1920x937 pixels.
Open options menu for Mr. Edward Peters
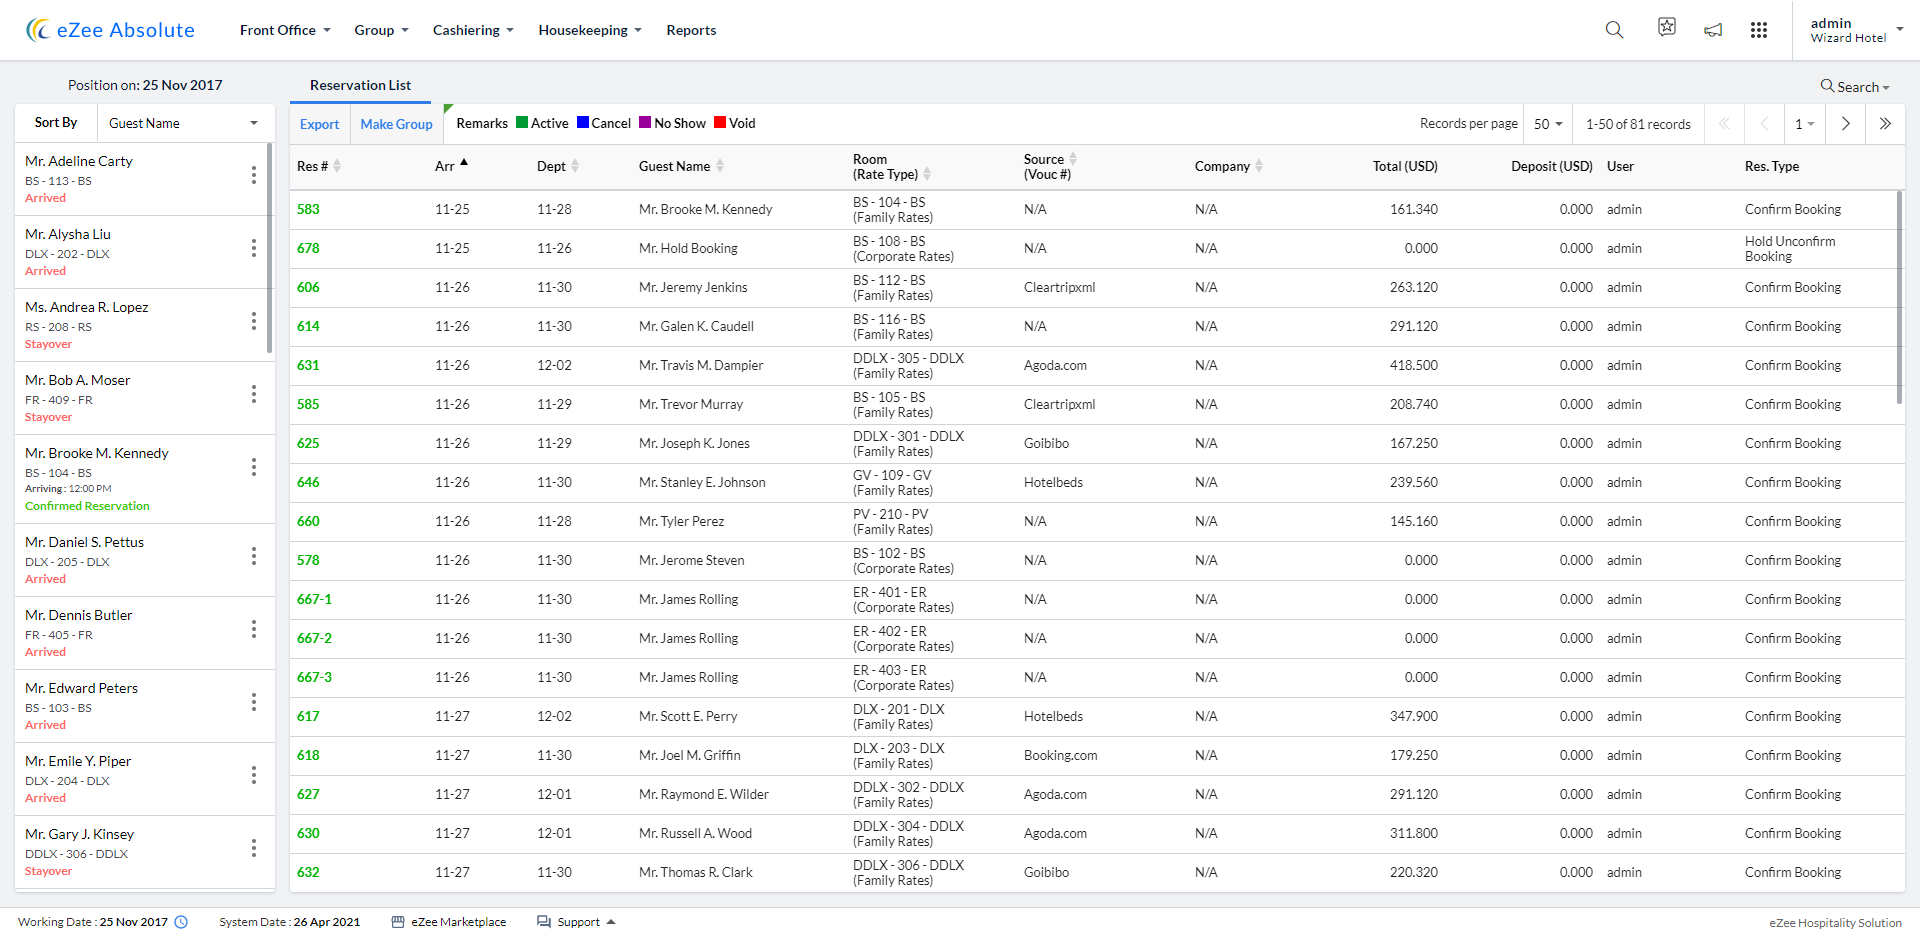click(254, 702)
